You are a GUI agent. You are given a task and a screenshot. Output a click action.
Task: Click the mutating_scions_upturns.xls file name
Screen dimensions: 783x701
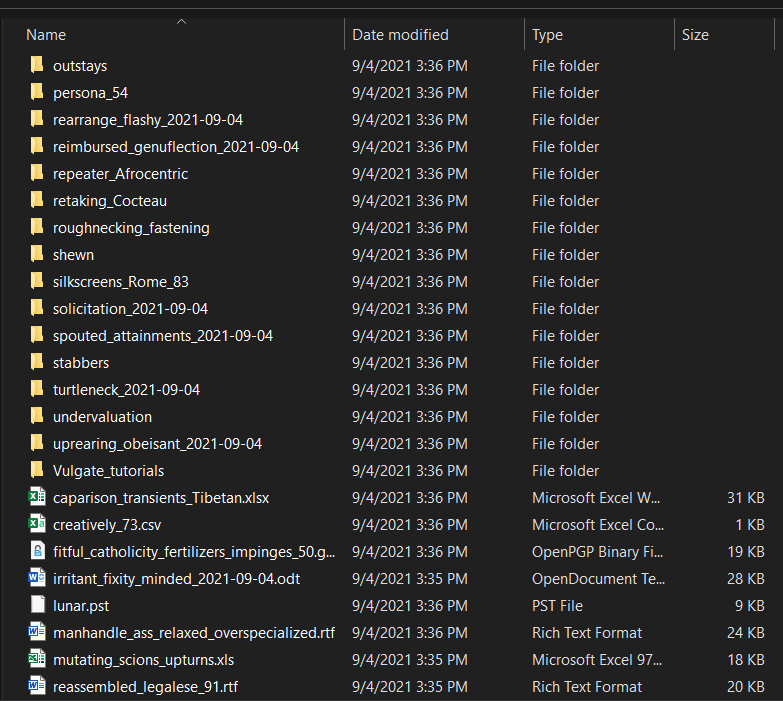pyautogui.click(x=143, y=660)
